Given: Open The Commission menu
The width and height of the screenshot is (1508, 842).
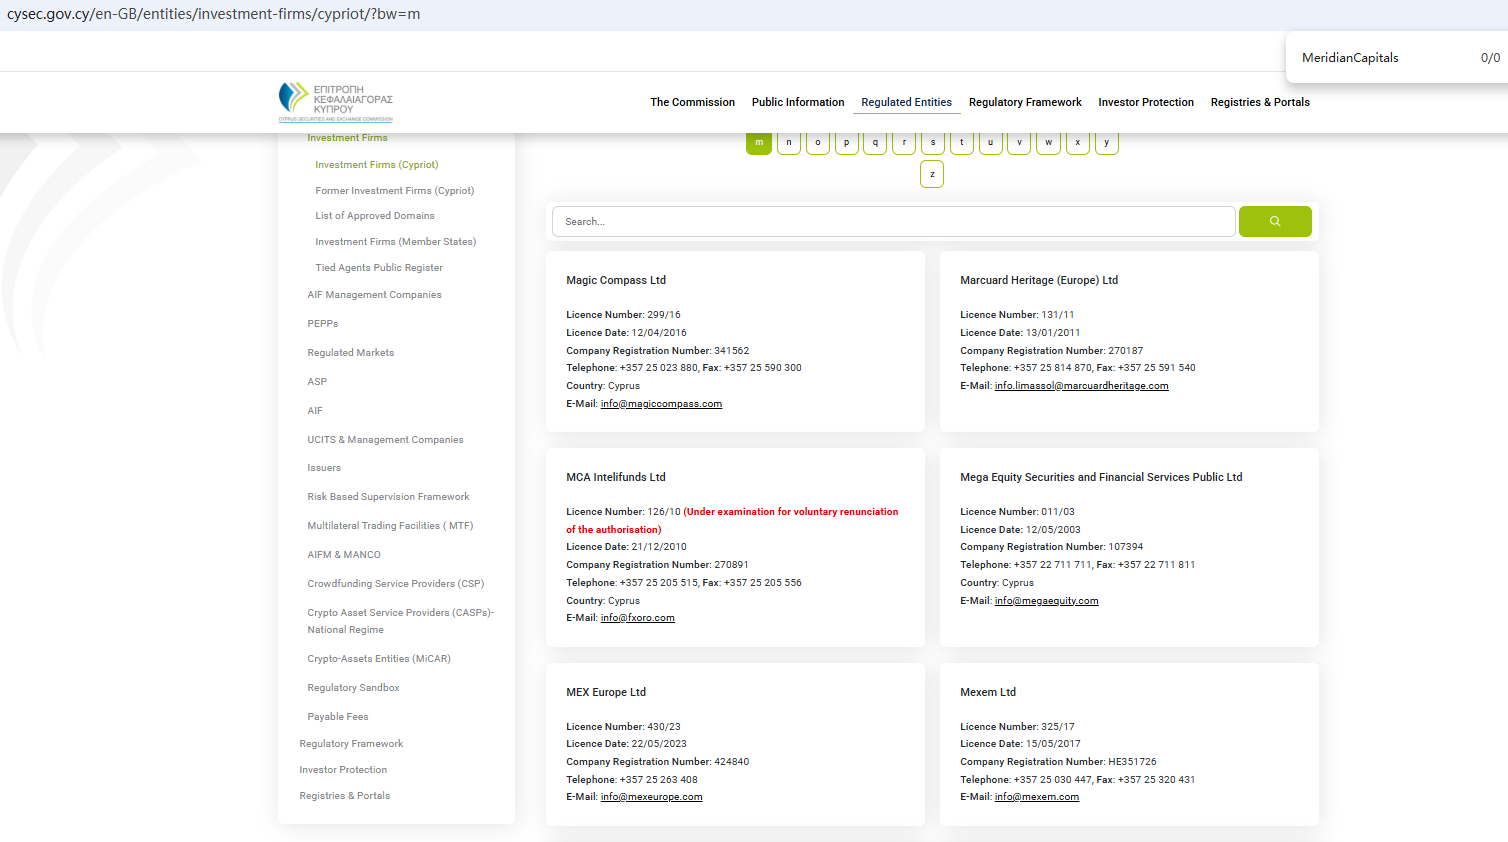Looking at the screenshot, I should coord(692,102).
